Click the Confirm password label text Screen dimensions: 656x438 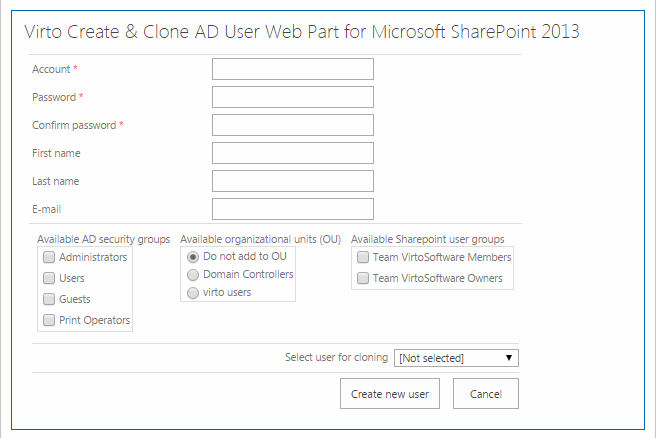point(74,126)
